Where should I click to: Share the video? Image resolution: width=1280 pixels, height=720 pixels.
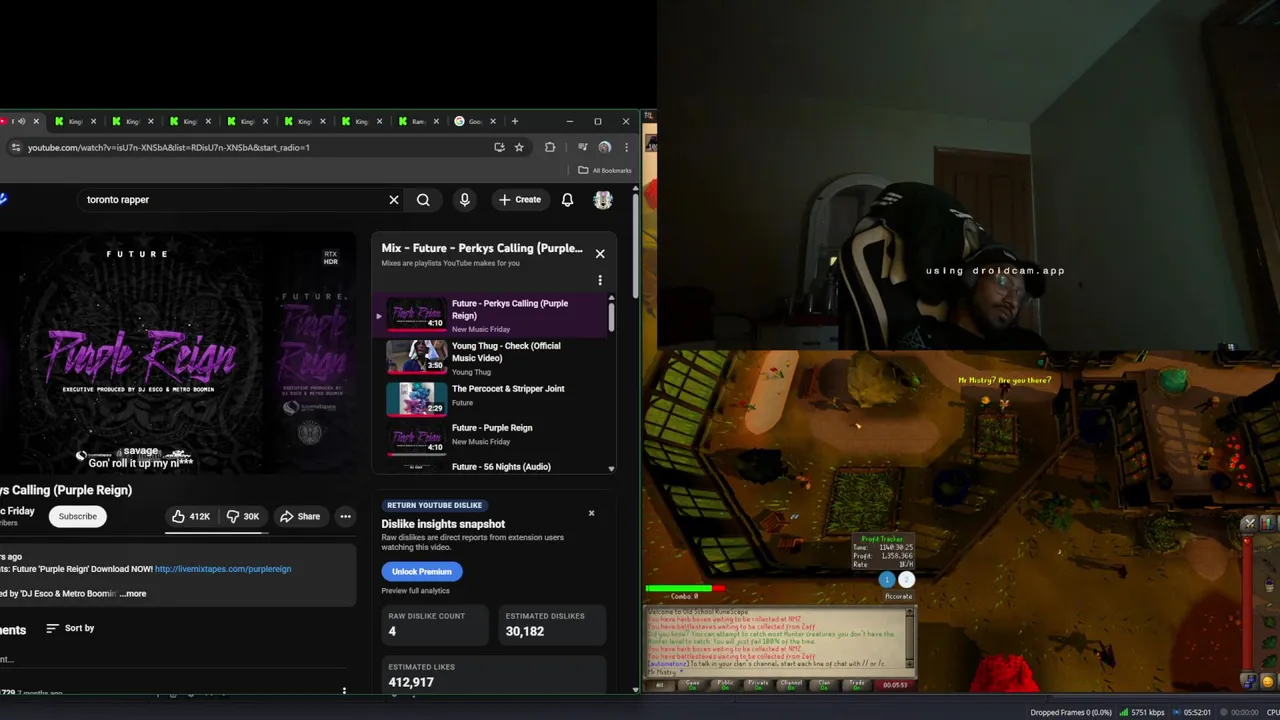coord(300,516)
